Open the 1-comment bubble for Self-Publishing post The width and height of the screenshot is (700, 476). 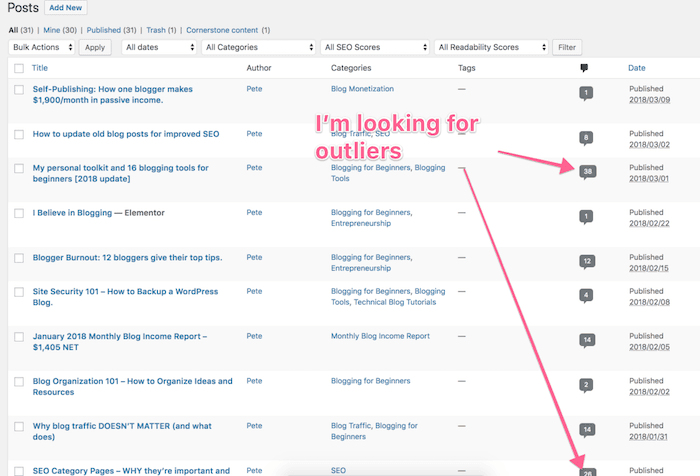(586, 93)
